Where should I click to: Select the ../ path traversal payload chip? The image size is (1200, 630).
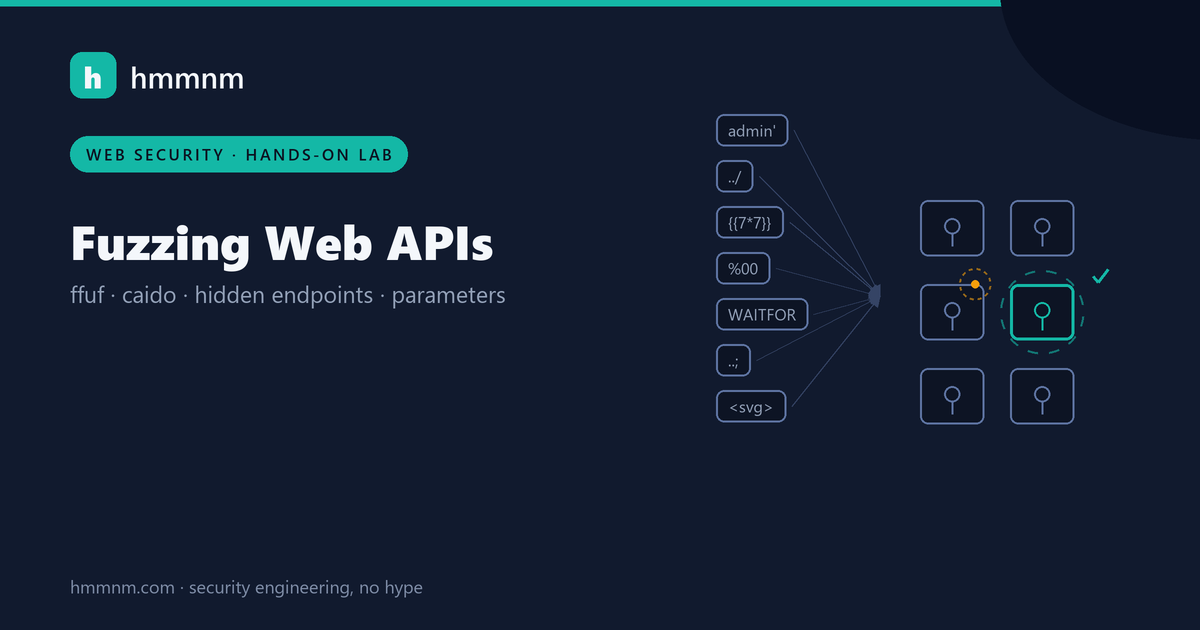[x=734, y=176]
